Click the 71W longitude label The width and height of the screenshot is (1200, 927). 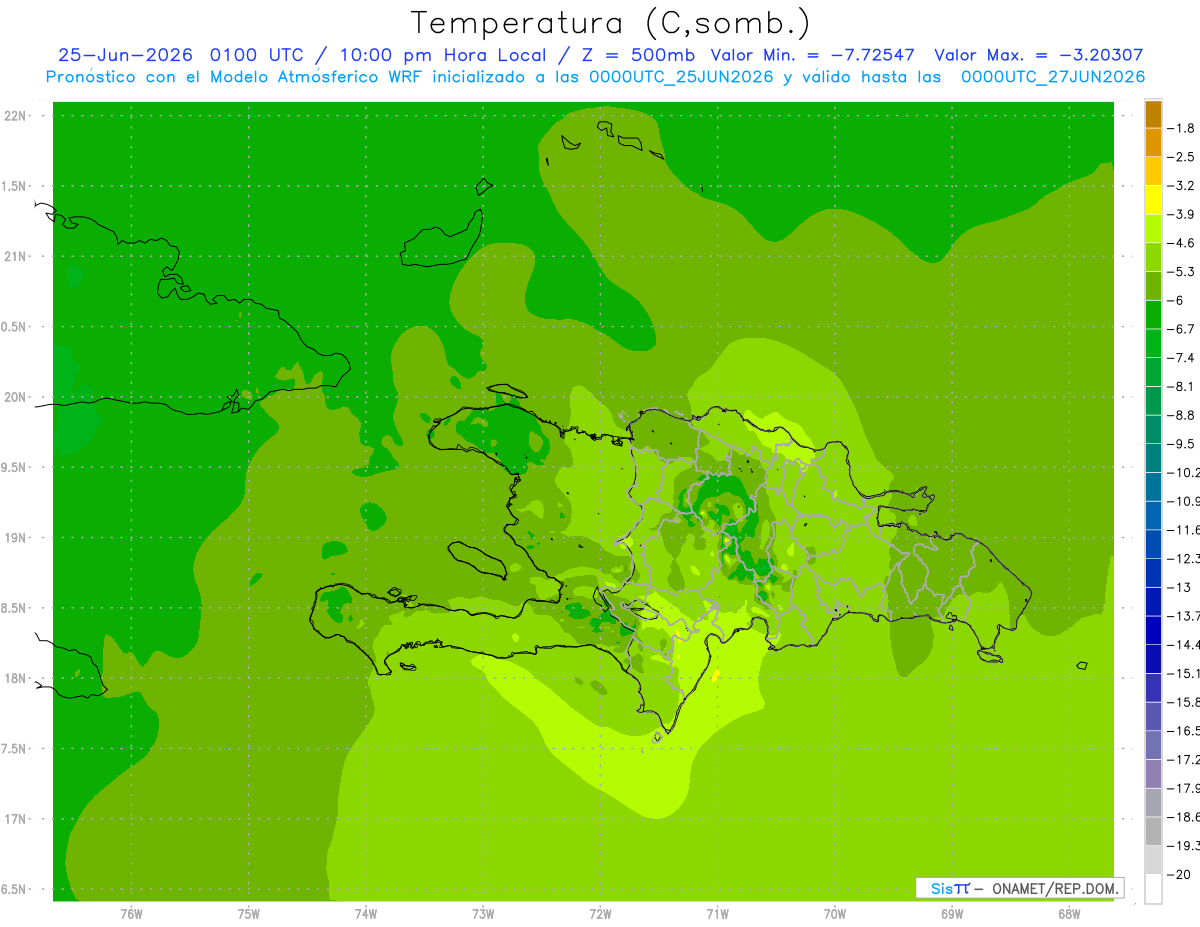tap(717, 914)
